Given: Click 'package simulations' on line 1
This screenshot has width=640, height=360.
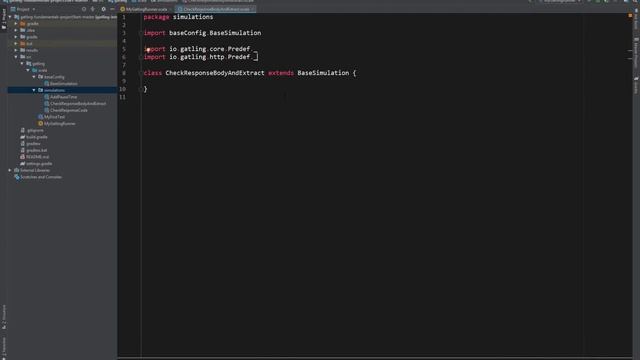Looking at the screenshot, I should [178, 17].
